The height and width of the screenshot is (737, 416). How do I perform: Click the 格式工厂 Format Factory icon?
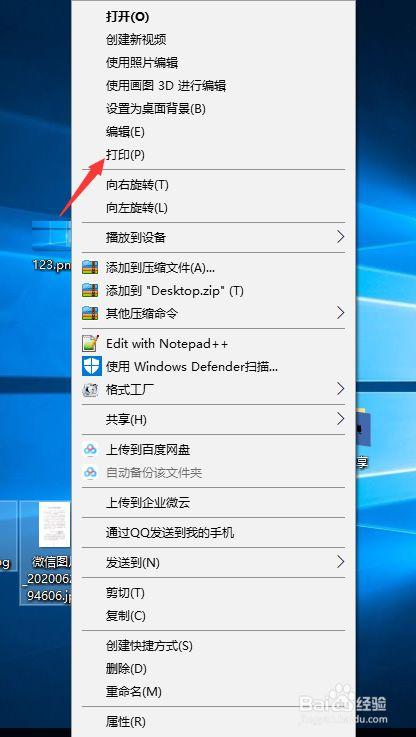pyautogui.click(x=90, y=390)
